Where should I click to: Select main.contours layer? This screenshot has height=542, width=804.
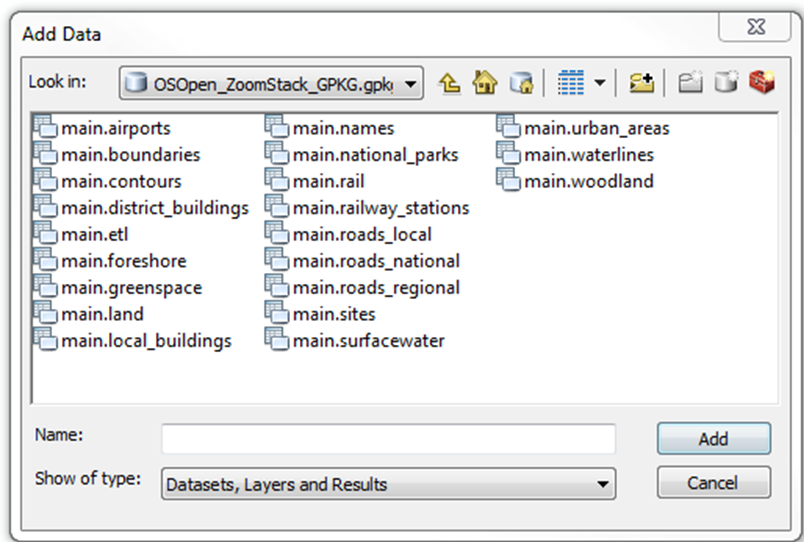click(108, 181)
